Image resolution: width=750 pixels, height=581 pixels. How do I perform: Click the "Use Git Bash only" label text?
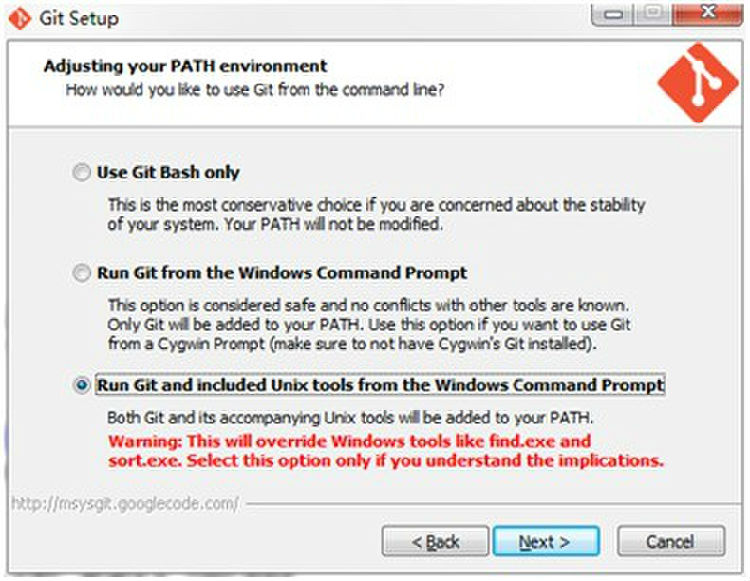(x=168, y=172)
